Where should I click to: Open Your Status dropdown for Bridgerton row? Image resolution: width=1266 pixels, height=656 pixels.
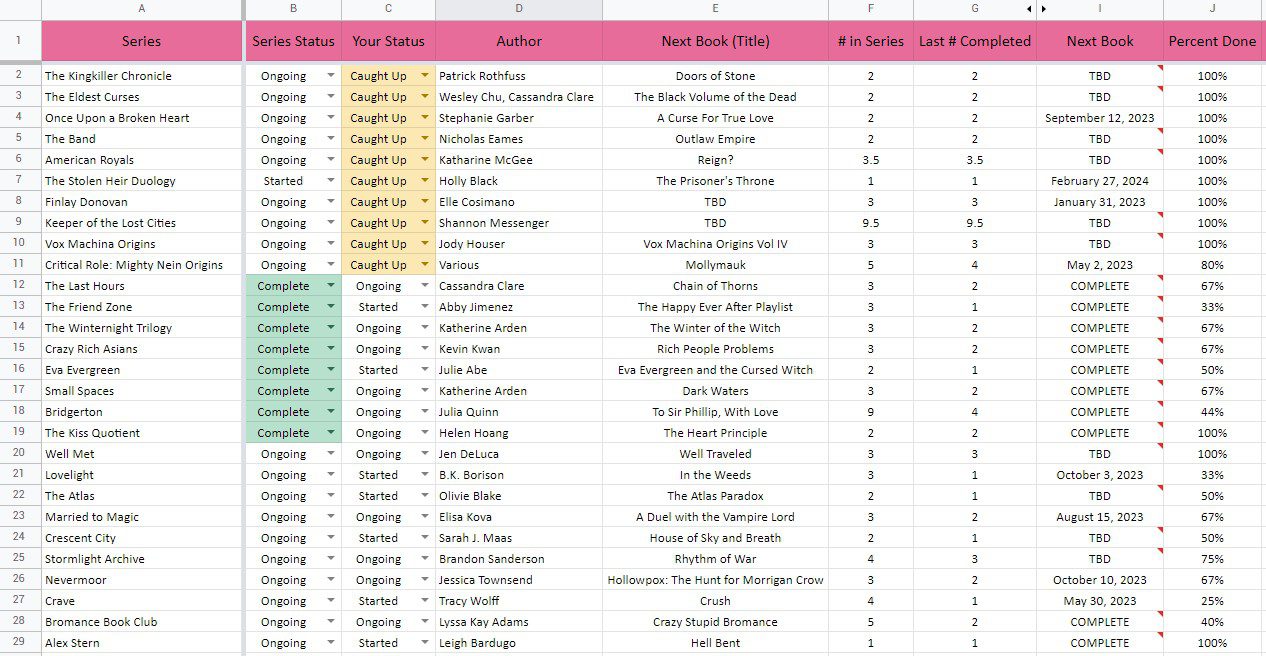click(425, 412)
